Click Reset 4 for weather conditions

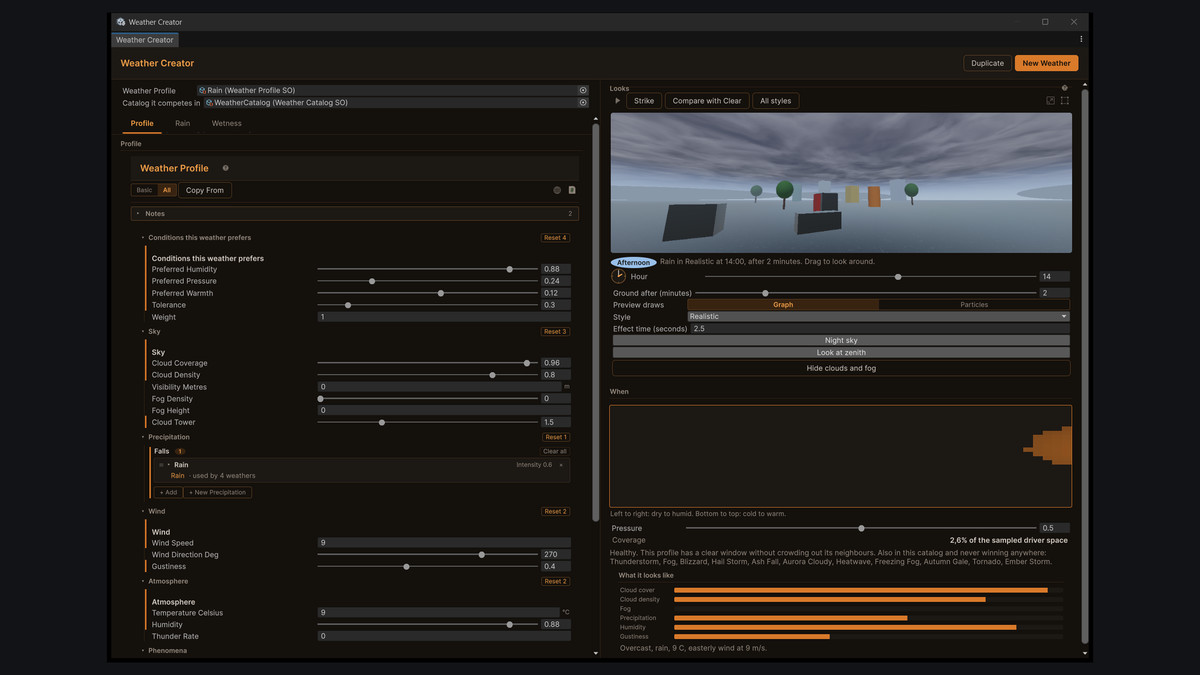[x=555, y=238]
